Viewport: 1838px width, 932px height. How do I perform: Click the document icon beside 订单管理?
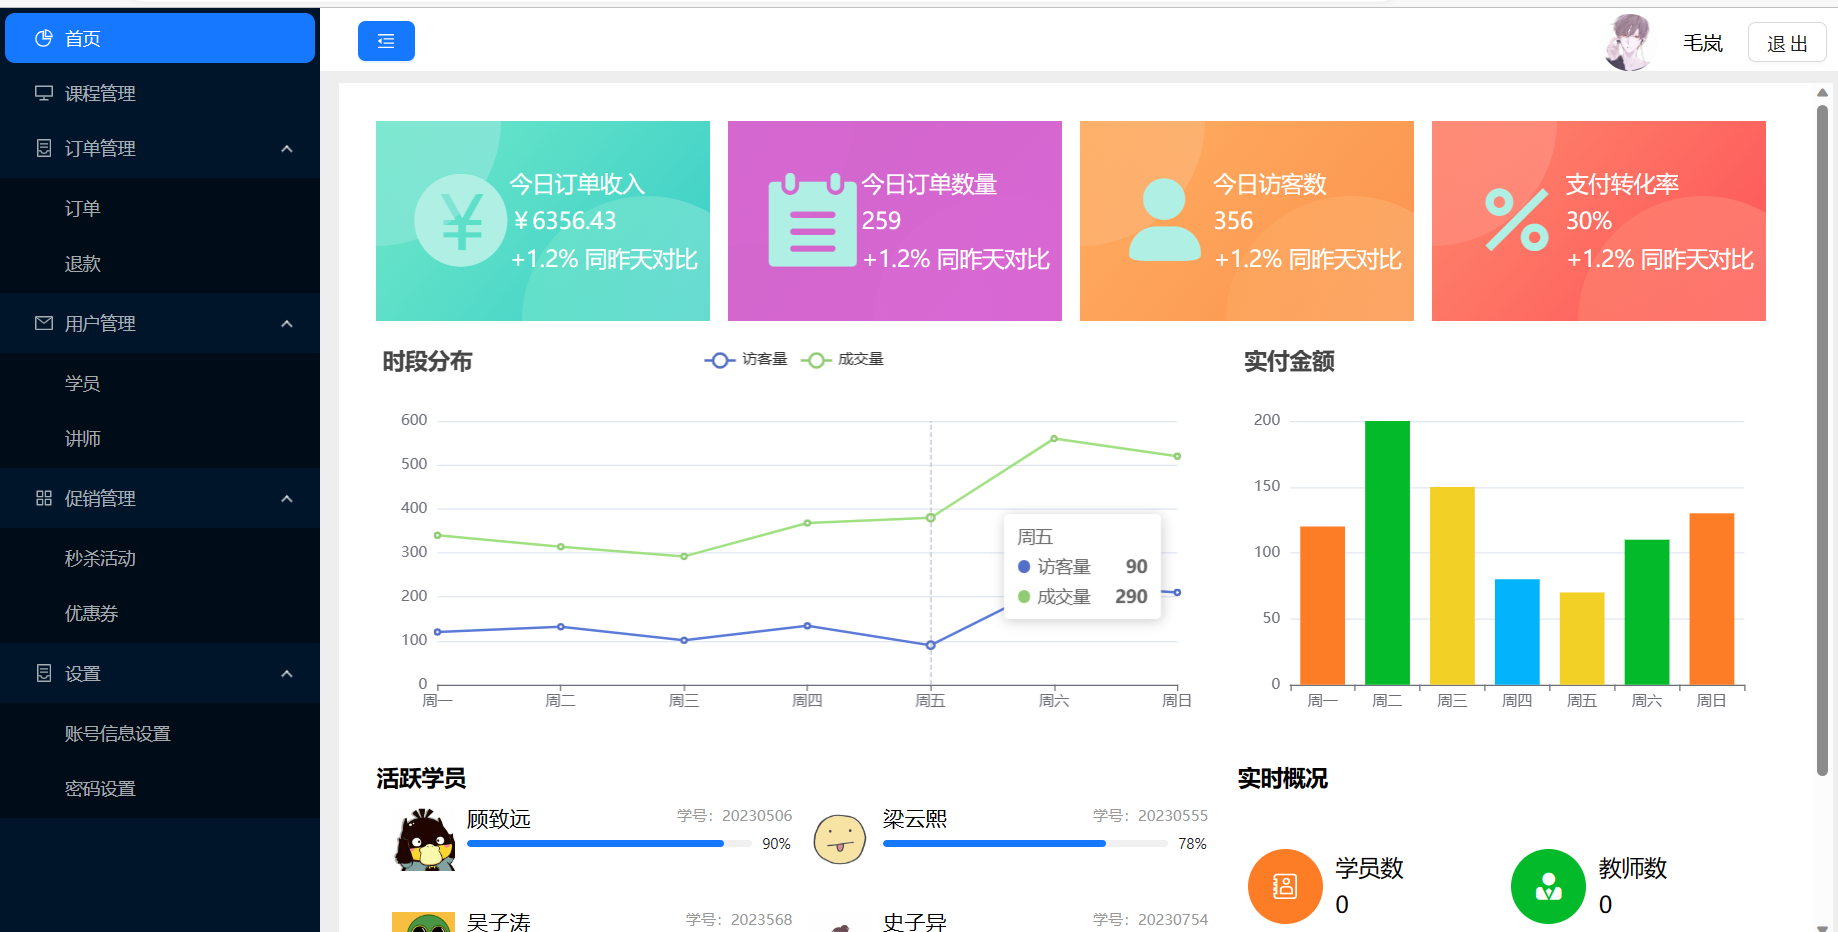pos(44,148)
